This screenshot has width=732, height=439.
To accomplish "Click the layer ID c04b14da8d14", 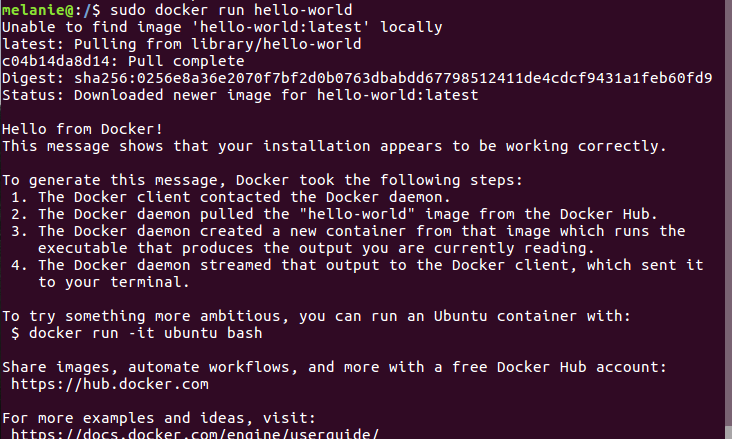I will point(56,61).
